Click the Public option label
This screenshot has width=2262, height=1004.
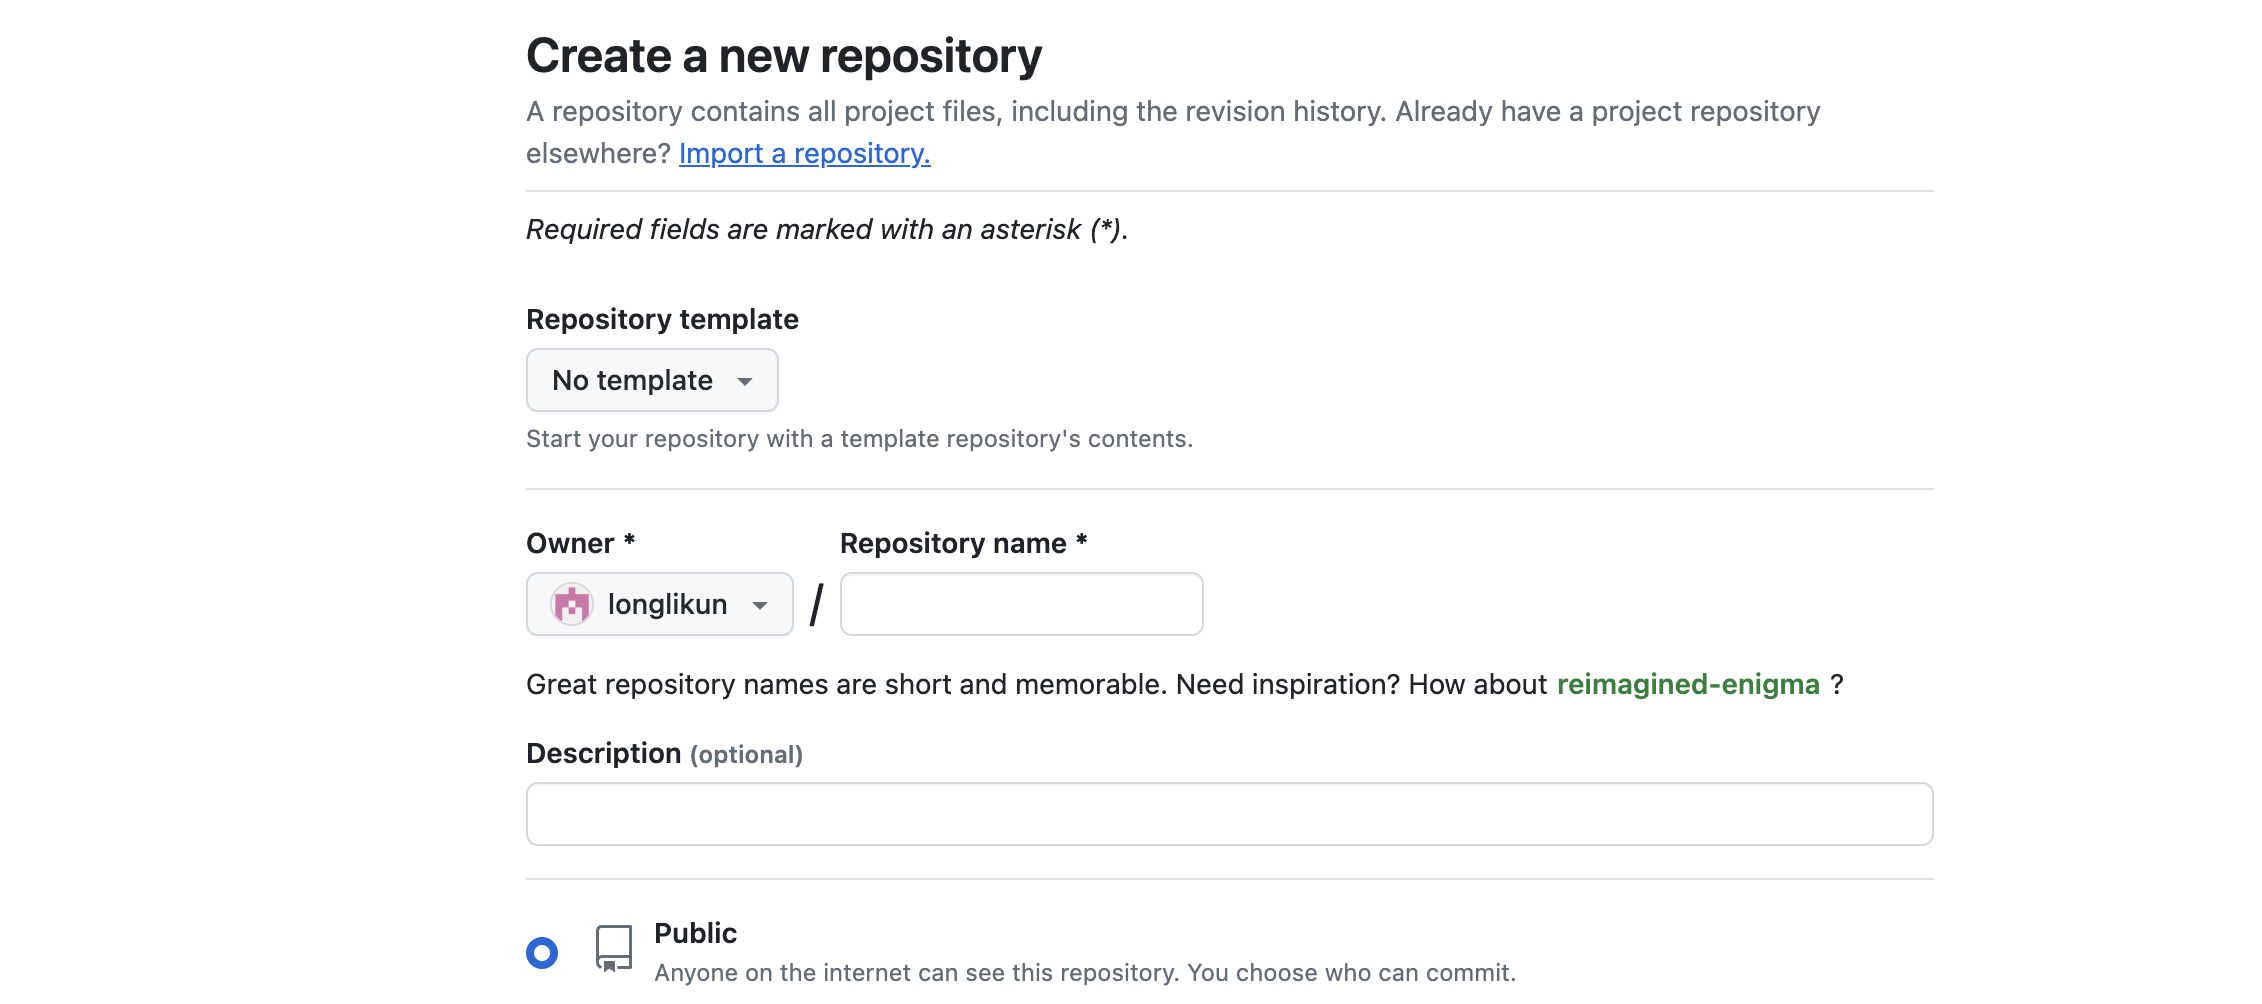(x=695, y=933)
